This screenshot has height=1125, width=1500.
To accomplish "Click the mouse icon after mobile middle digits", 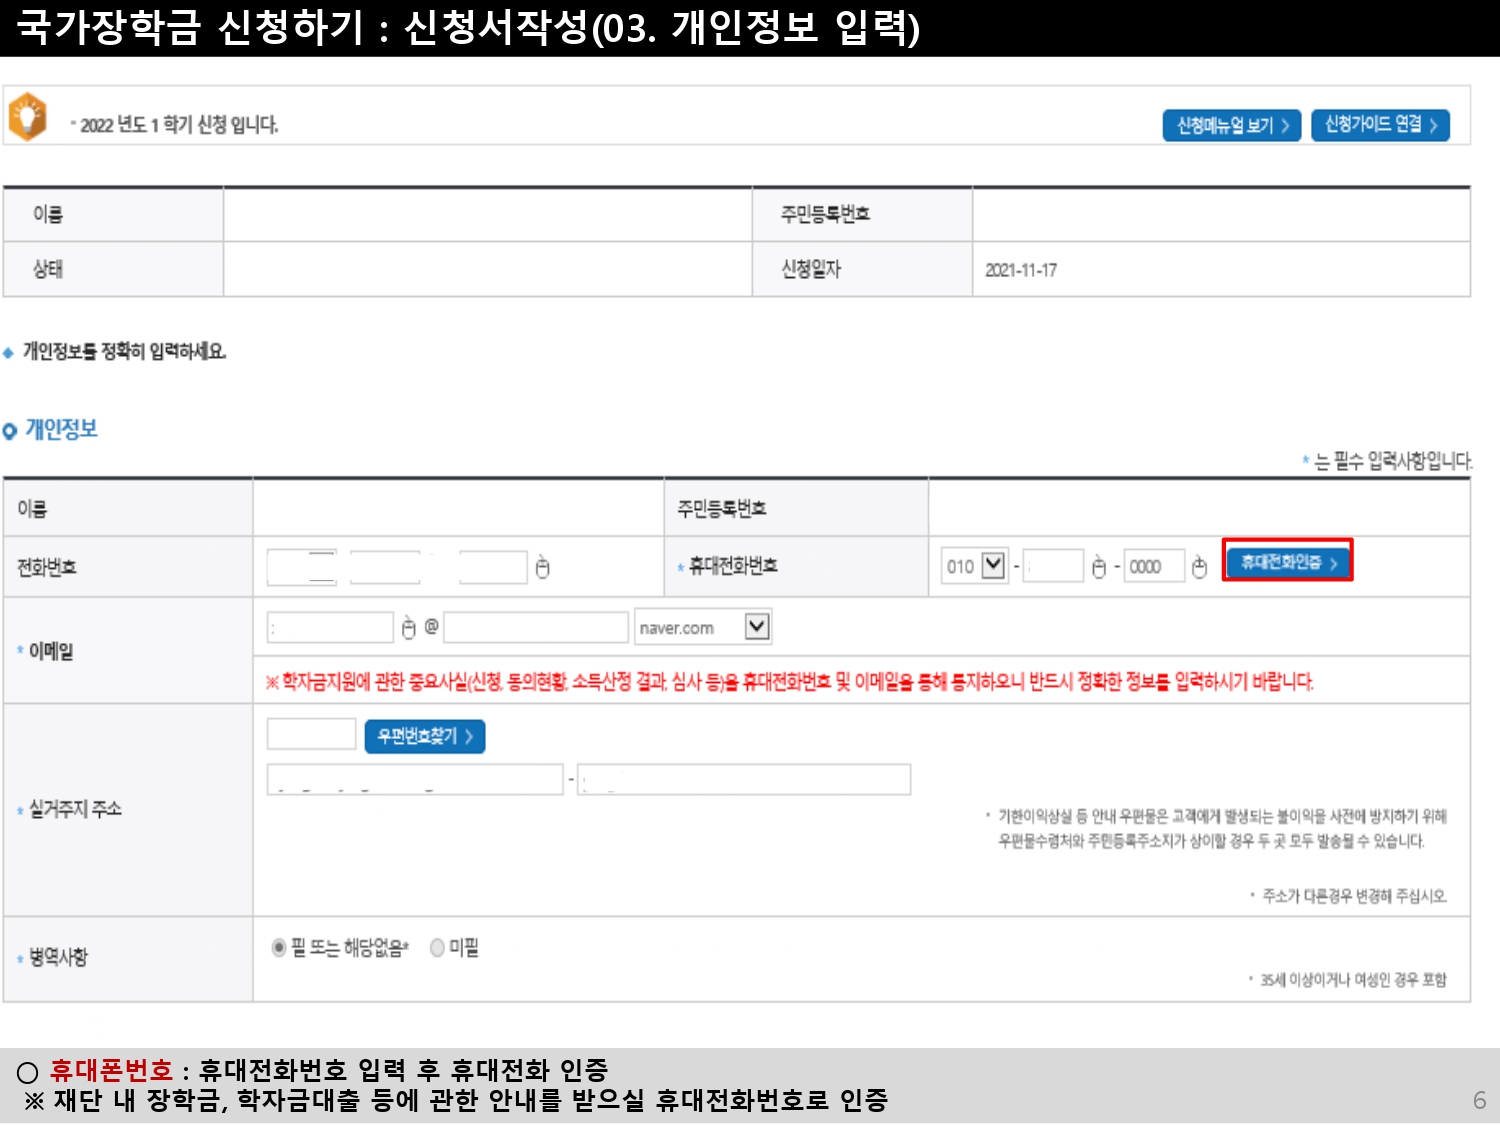I will (1099, 567).
